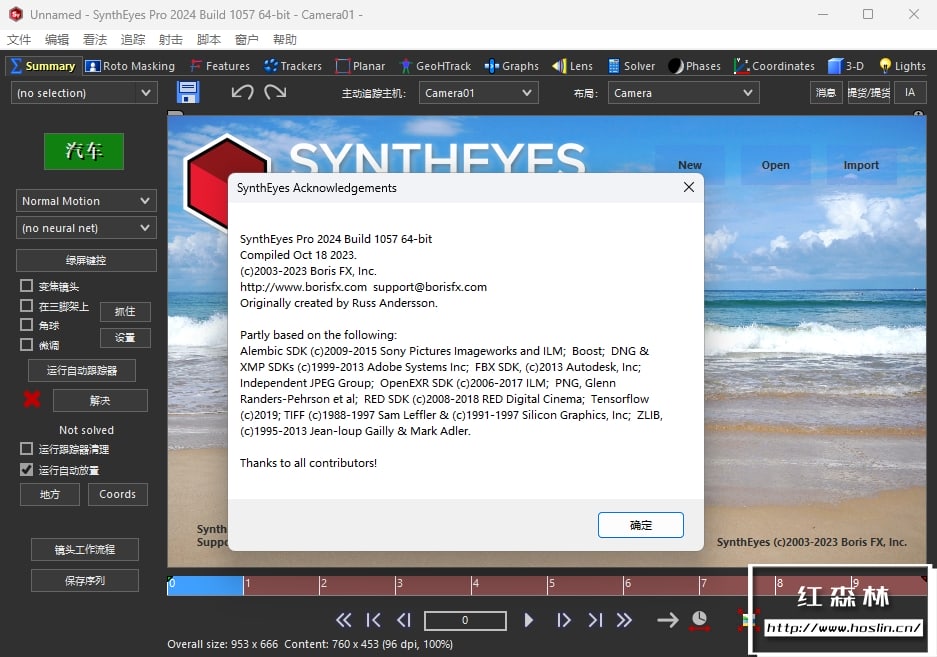Click the red X solve status icon
Image resolution: width=937 pixels, height=657 pixels.
pos(32,400)
